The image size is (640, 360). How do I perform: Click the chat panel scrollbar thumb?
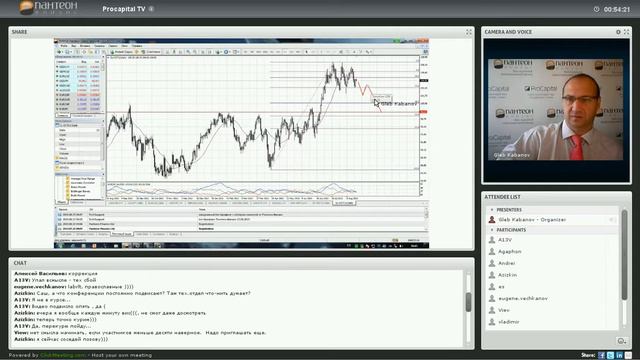point(468,302)
